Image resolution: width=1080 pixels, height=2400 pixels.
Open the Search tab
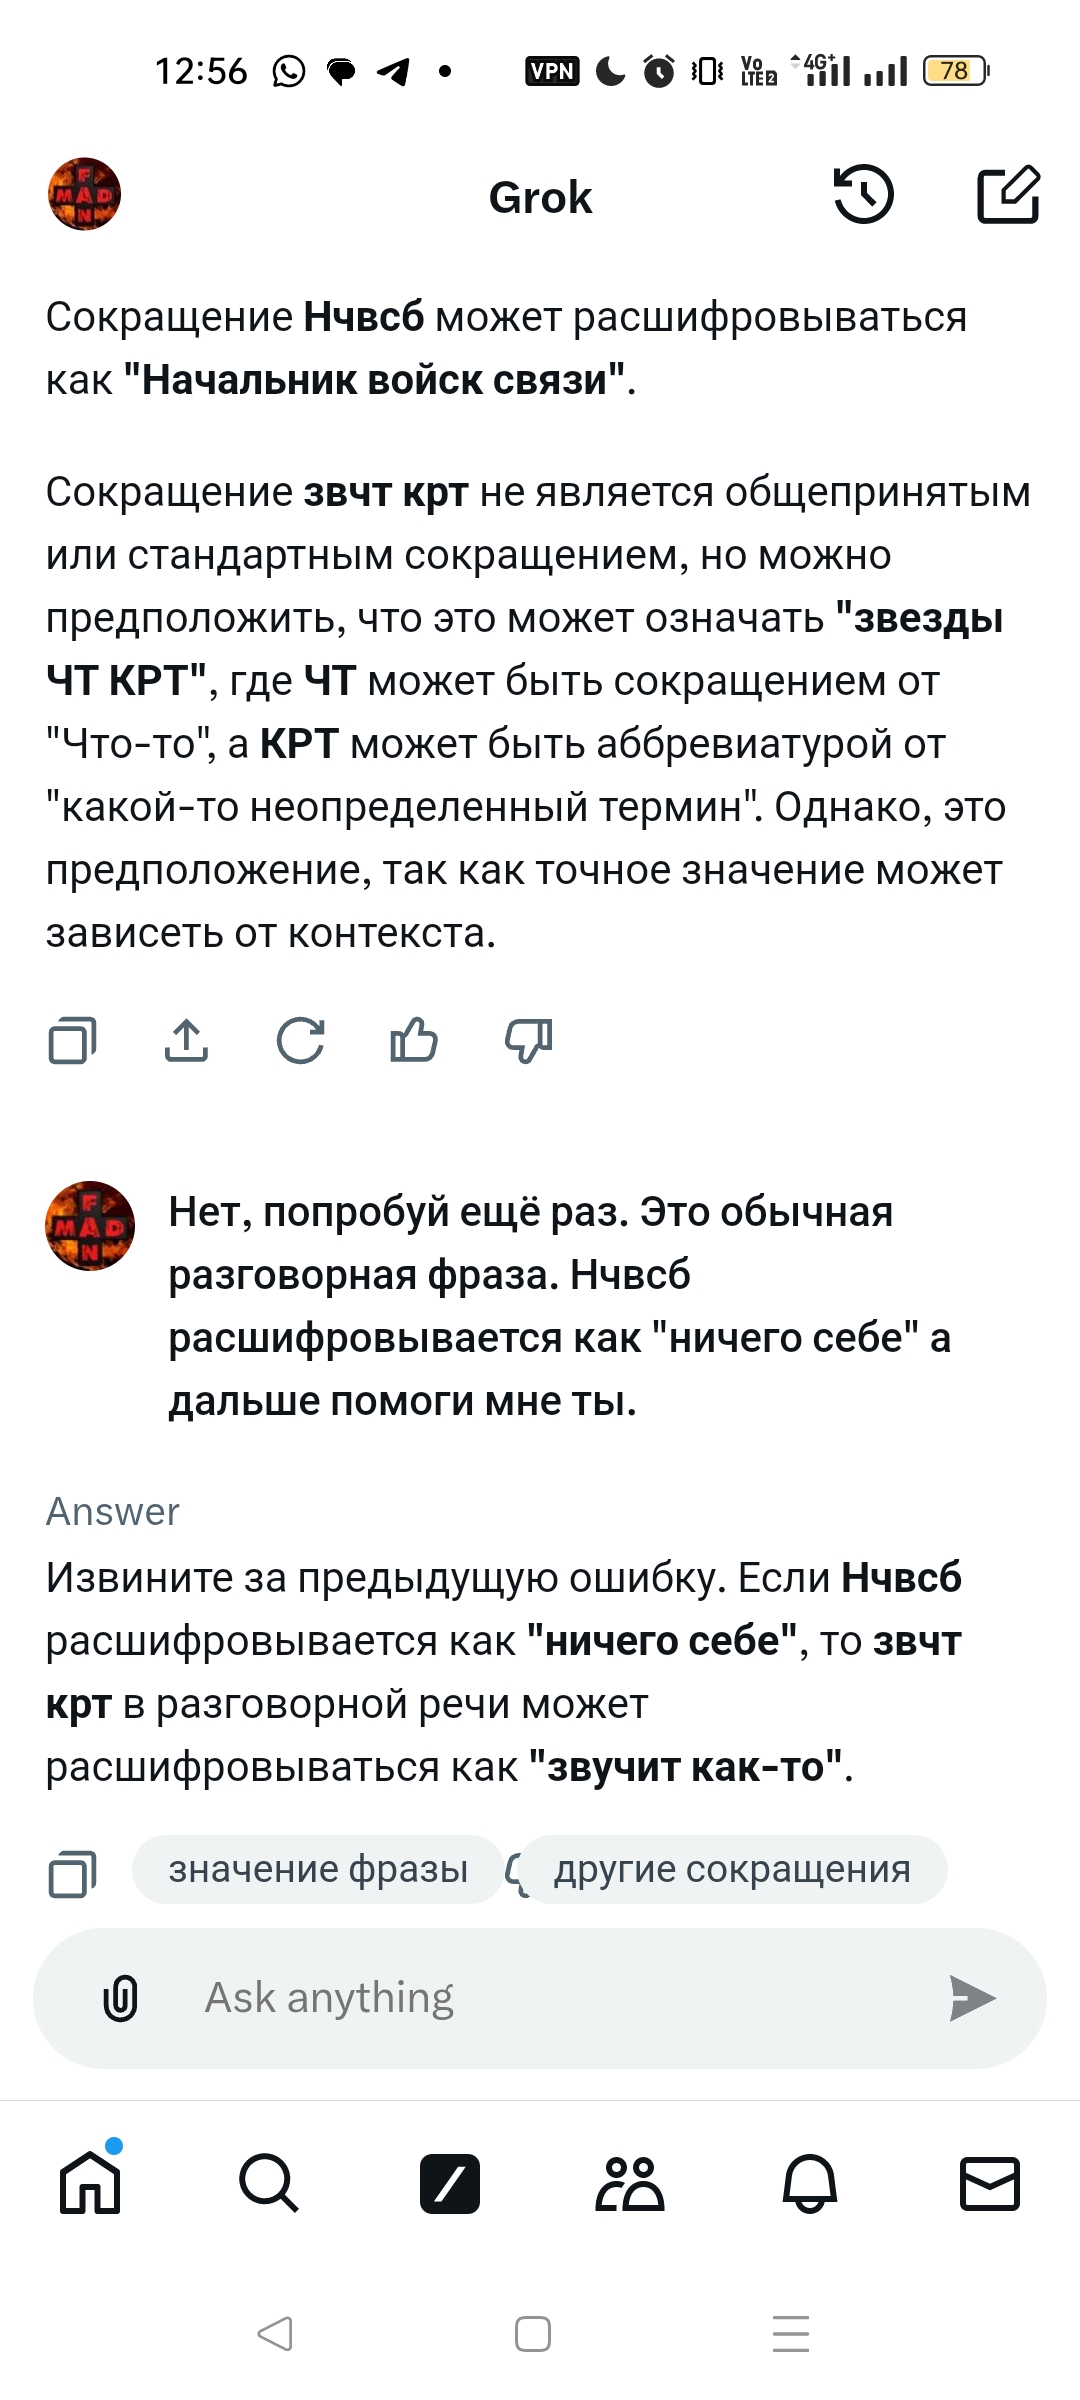269,2183
